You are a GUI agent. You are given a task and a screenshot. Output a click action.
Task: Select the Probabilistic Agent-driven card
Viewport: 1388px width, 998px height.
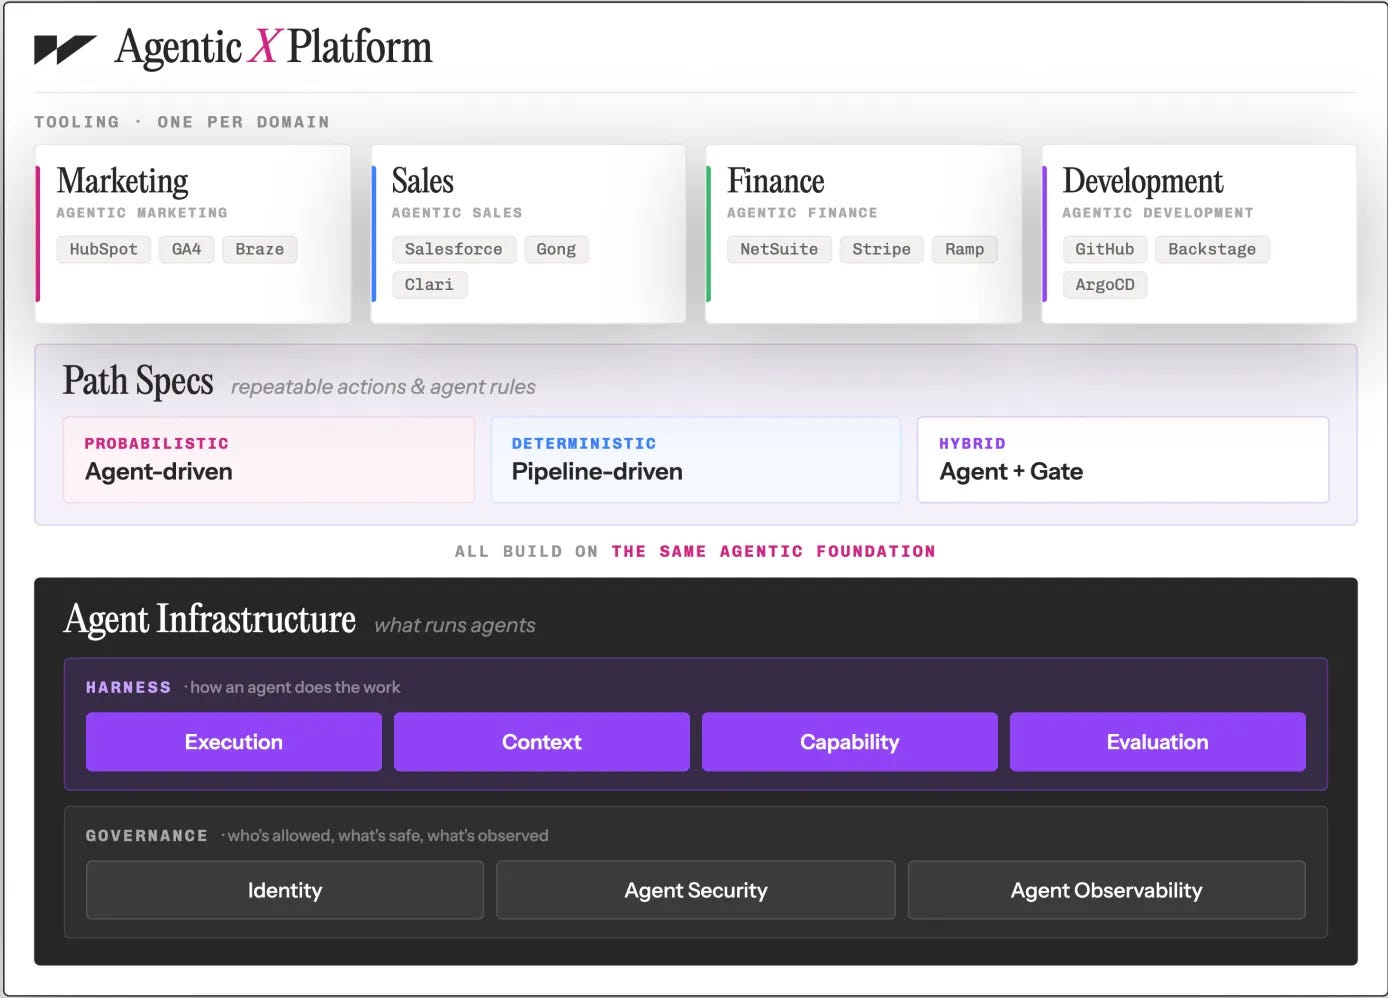point(269,460)
